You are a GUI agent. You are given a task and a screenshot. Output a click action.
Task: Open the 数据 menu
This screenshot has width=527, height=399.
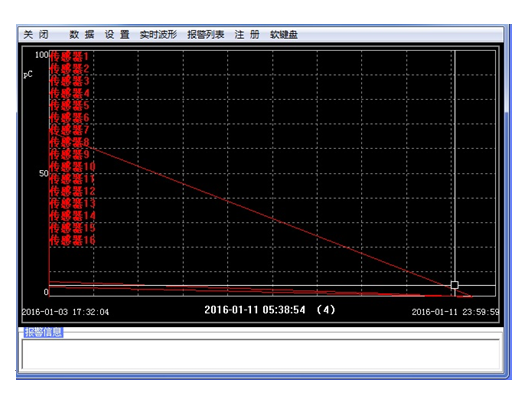[x=82, y=34]
